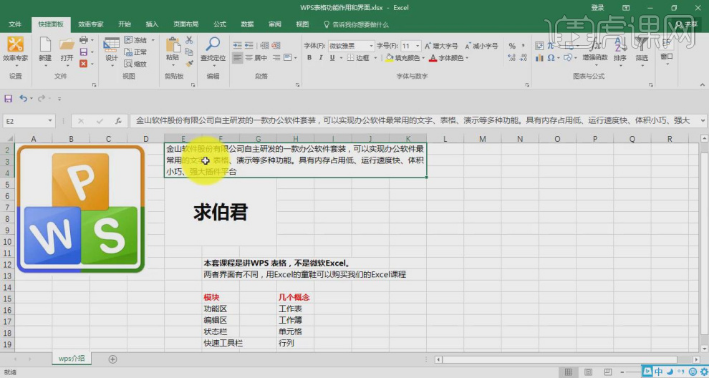Switch to the 插入 insert tab

pyautogui.click(x=152, y=24)
